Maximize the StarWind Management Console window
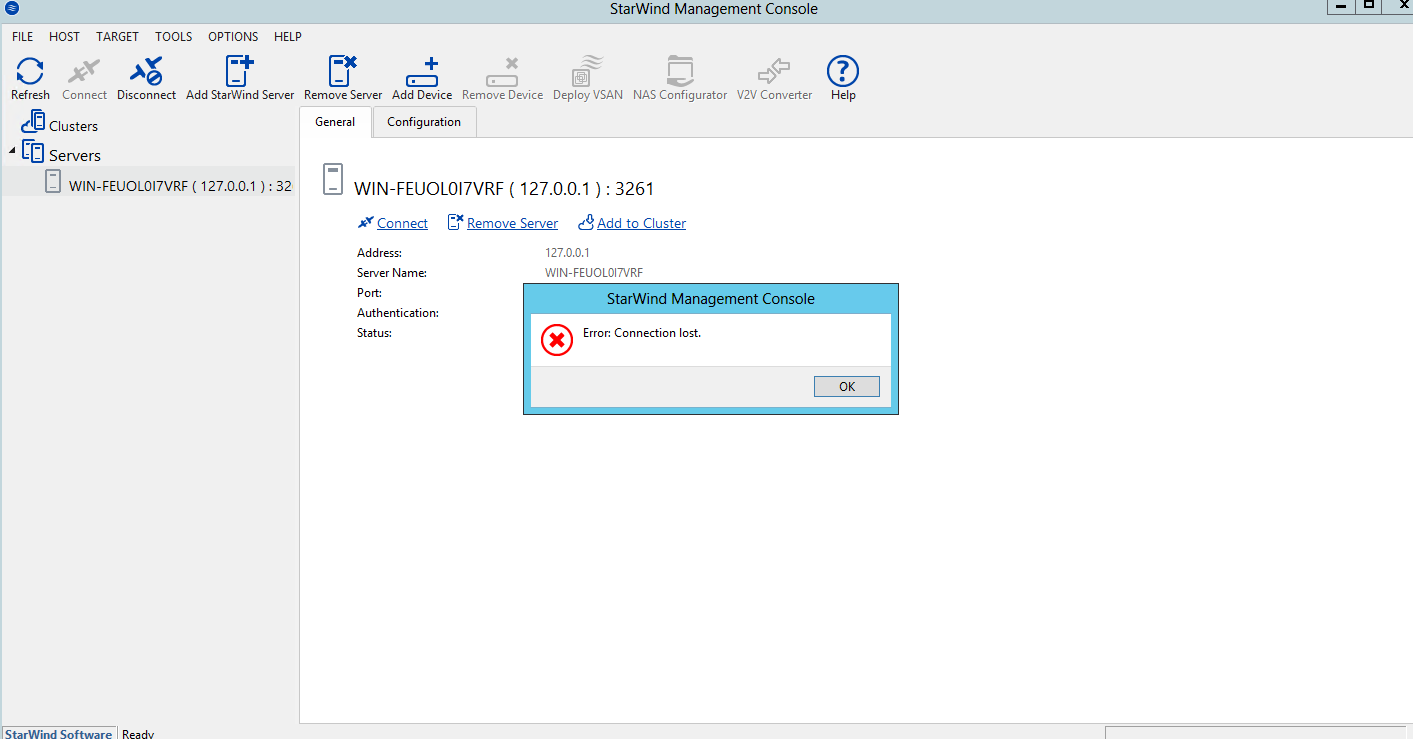This screenshot has width=1413, height=739. 1369,6
